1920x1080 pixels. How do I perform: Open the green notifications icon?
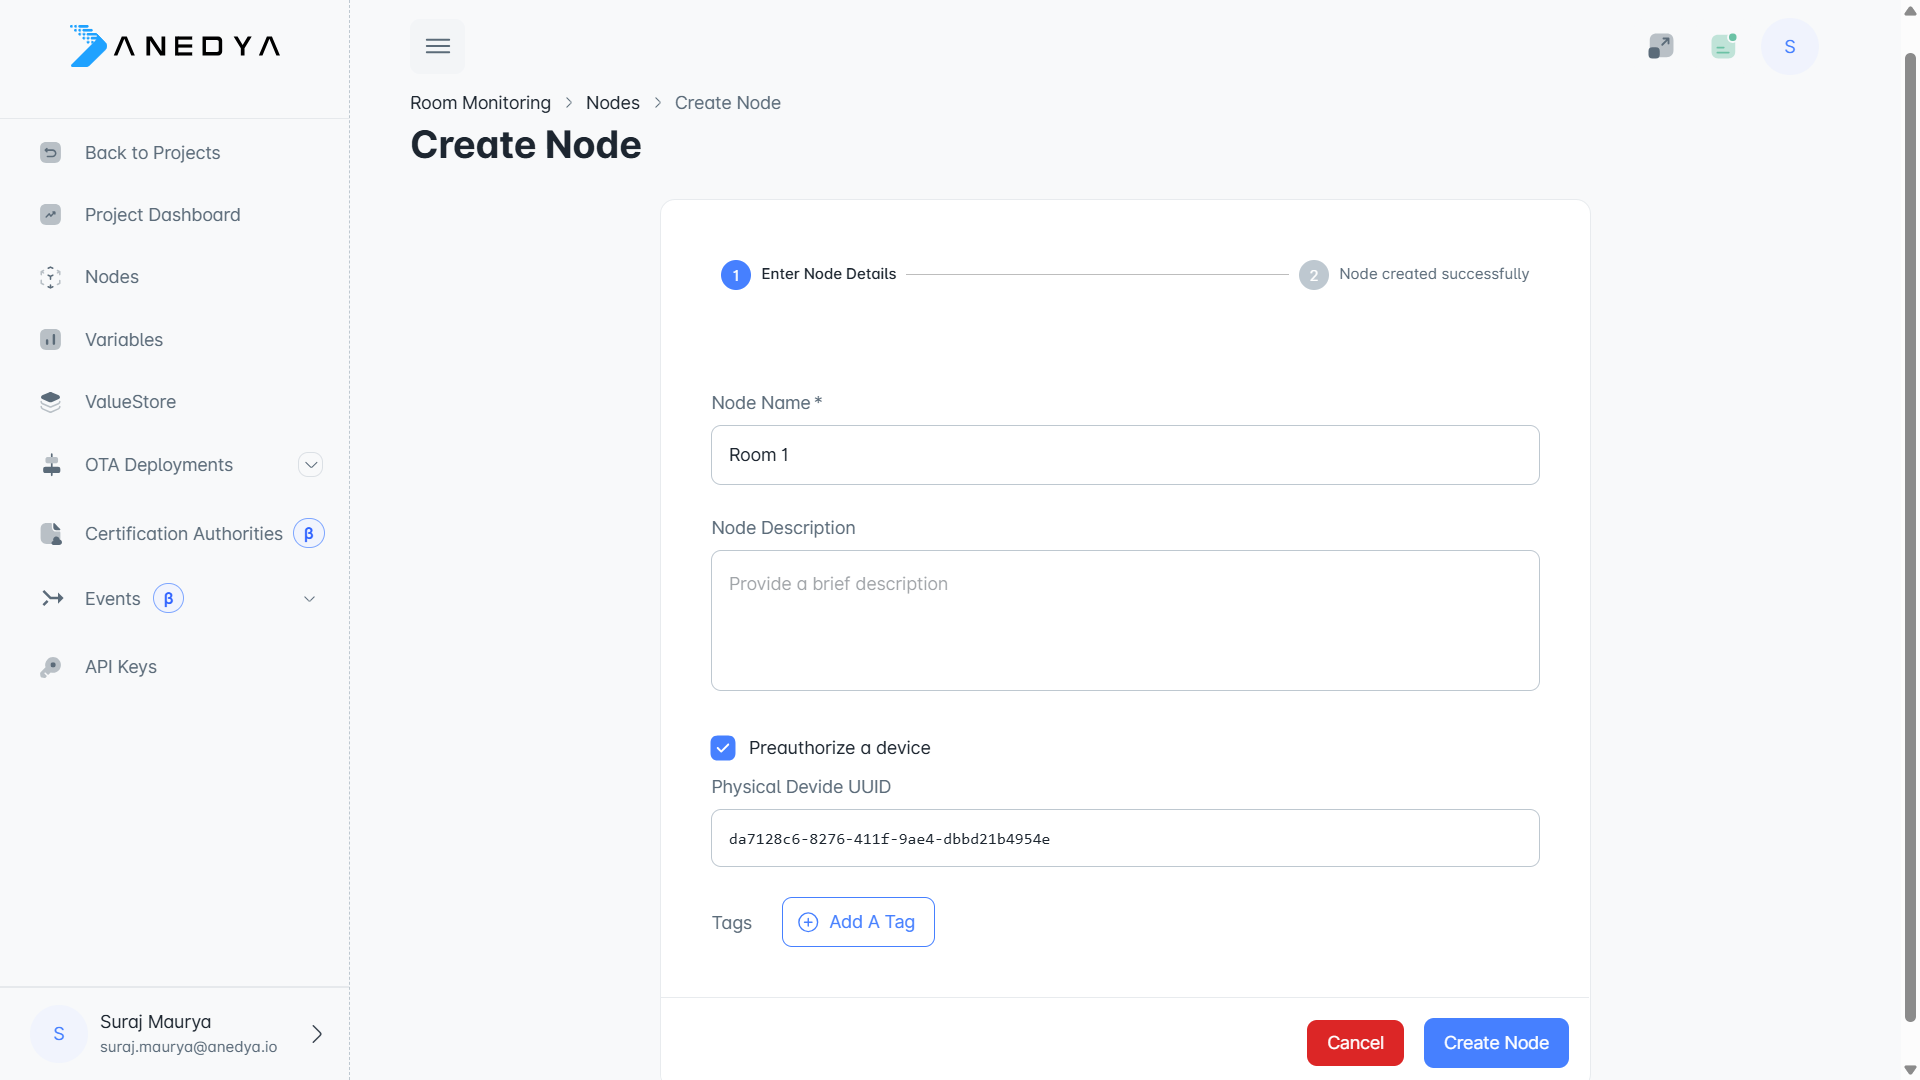[x=1723, y=46]
